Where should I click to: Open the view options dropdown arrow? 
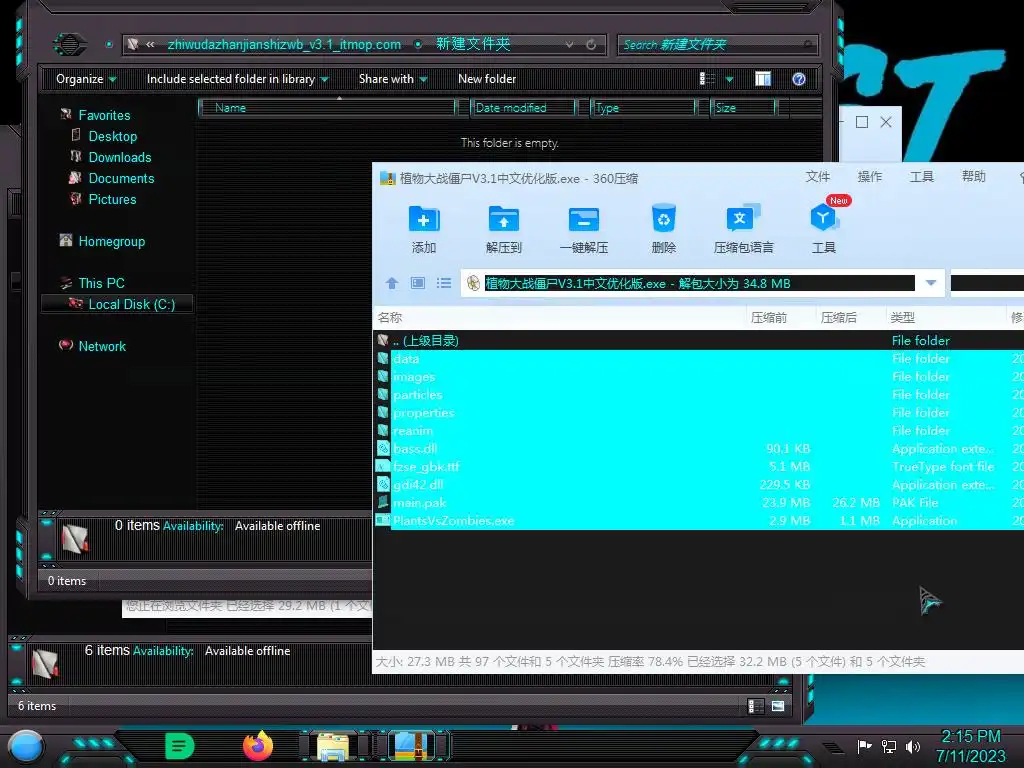(729, 79)
